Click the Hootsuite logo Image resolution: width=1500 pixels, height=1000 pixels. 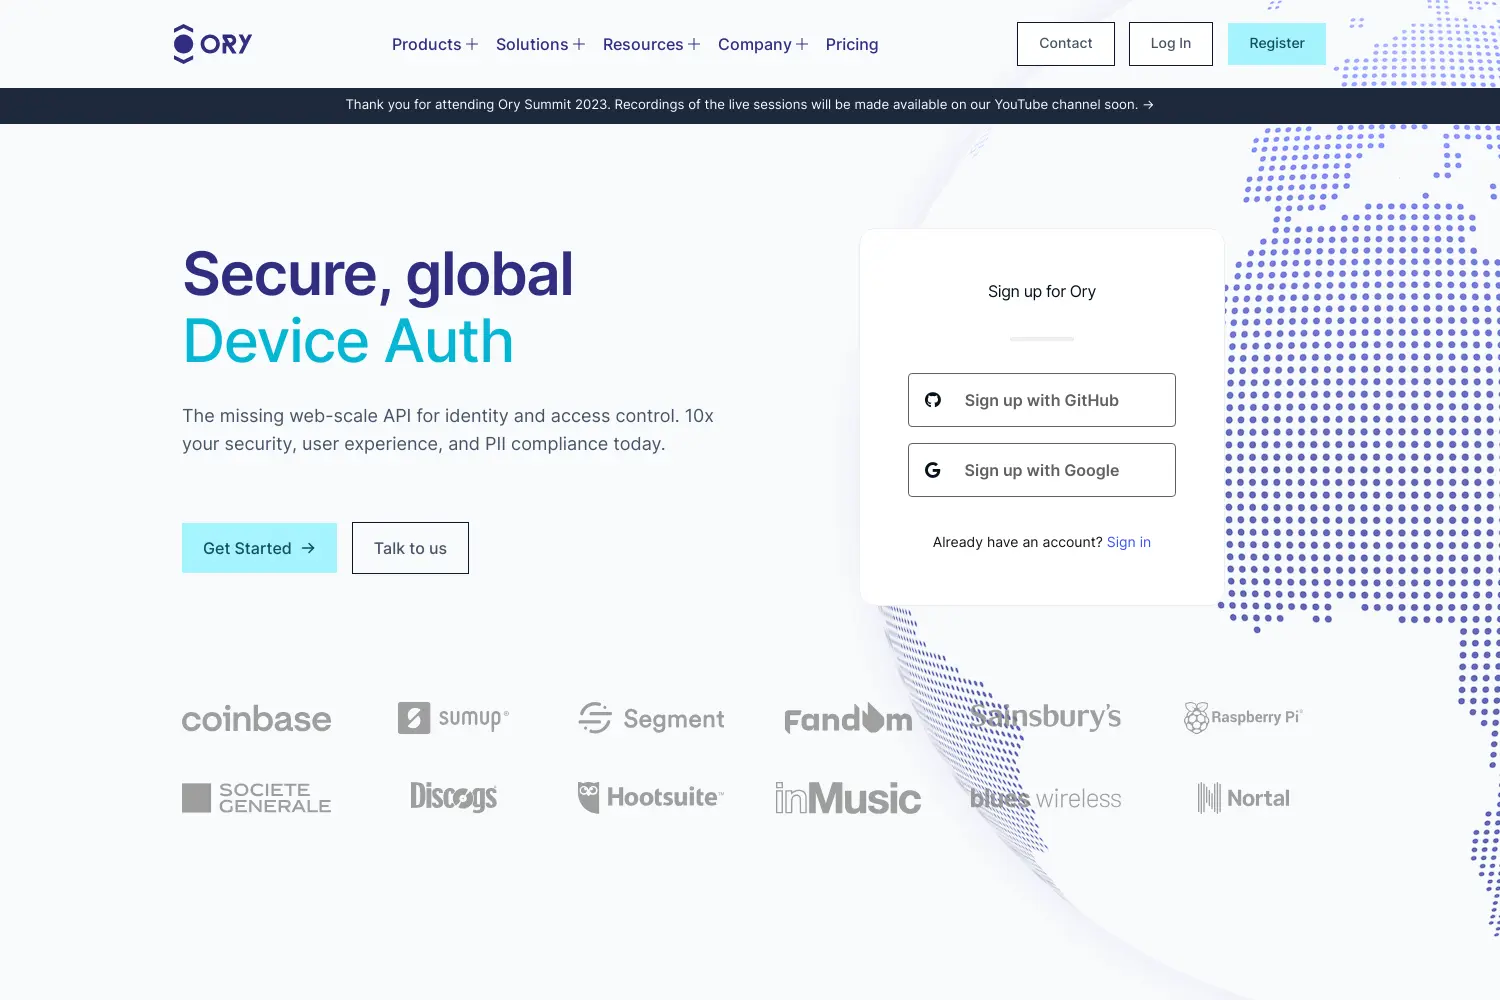click(x=651, y=797)
